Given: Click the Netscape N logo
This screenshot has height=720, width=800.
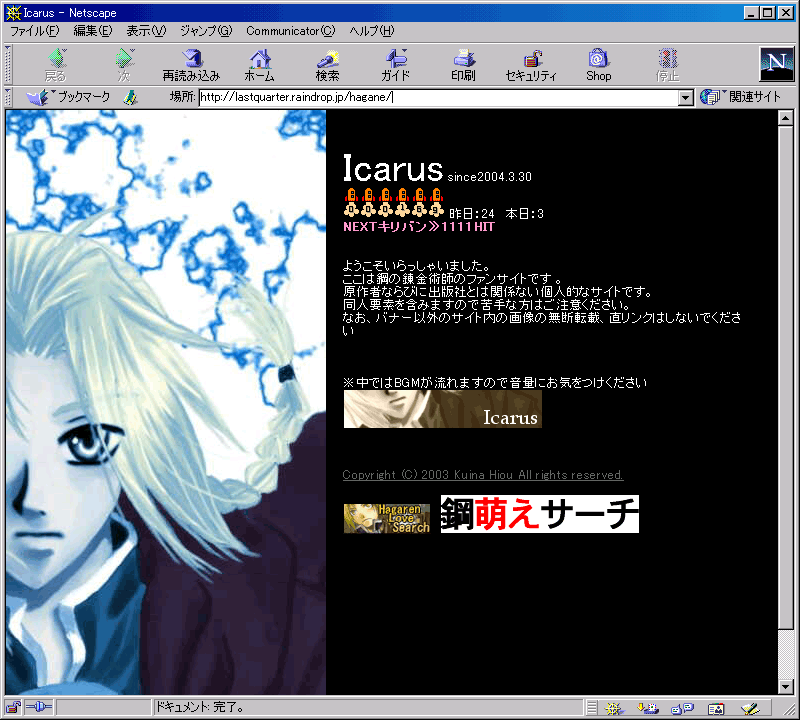Looking at the screenshot, I should coord(777,64).
